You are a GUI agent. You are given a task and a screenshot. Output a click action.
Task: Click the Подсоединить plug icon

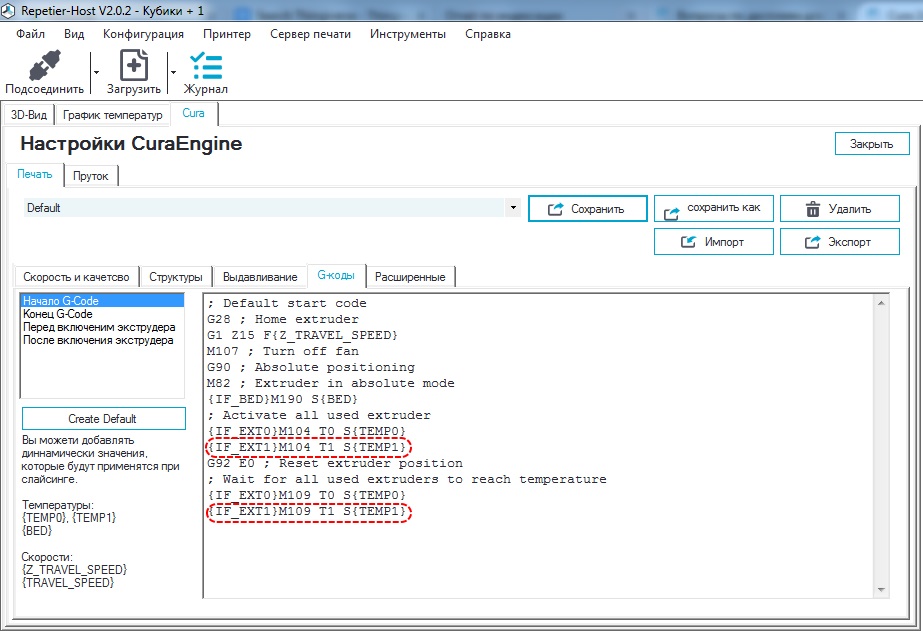click(43, 66)
